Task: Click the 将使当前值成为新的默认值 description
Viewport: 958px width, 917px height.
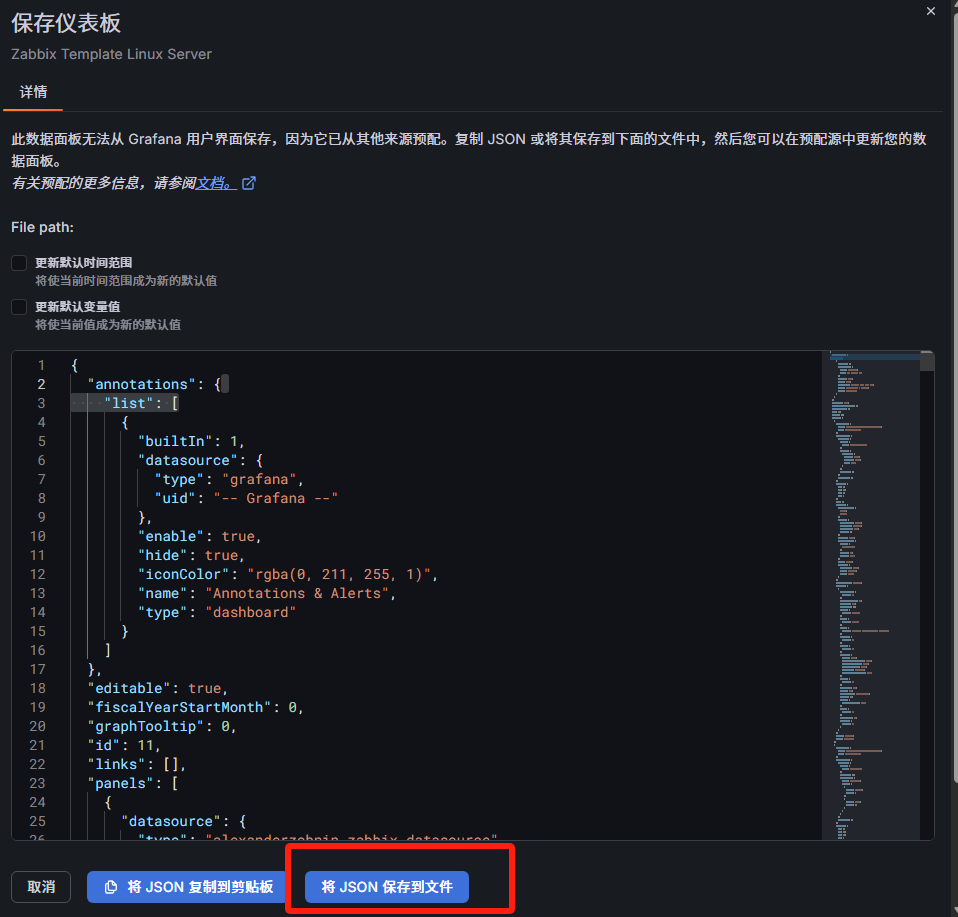Action: click(108, 325)
